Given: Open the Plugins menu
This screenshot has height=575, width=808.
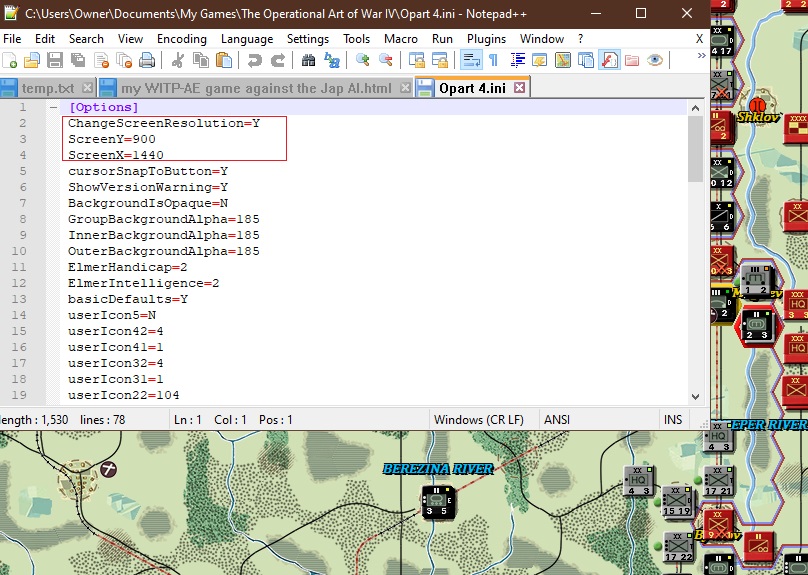Looking at the screenshot, I should point(486,39).
